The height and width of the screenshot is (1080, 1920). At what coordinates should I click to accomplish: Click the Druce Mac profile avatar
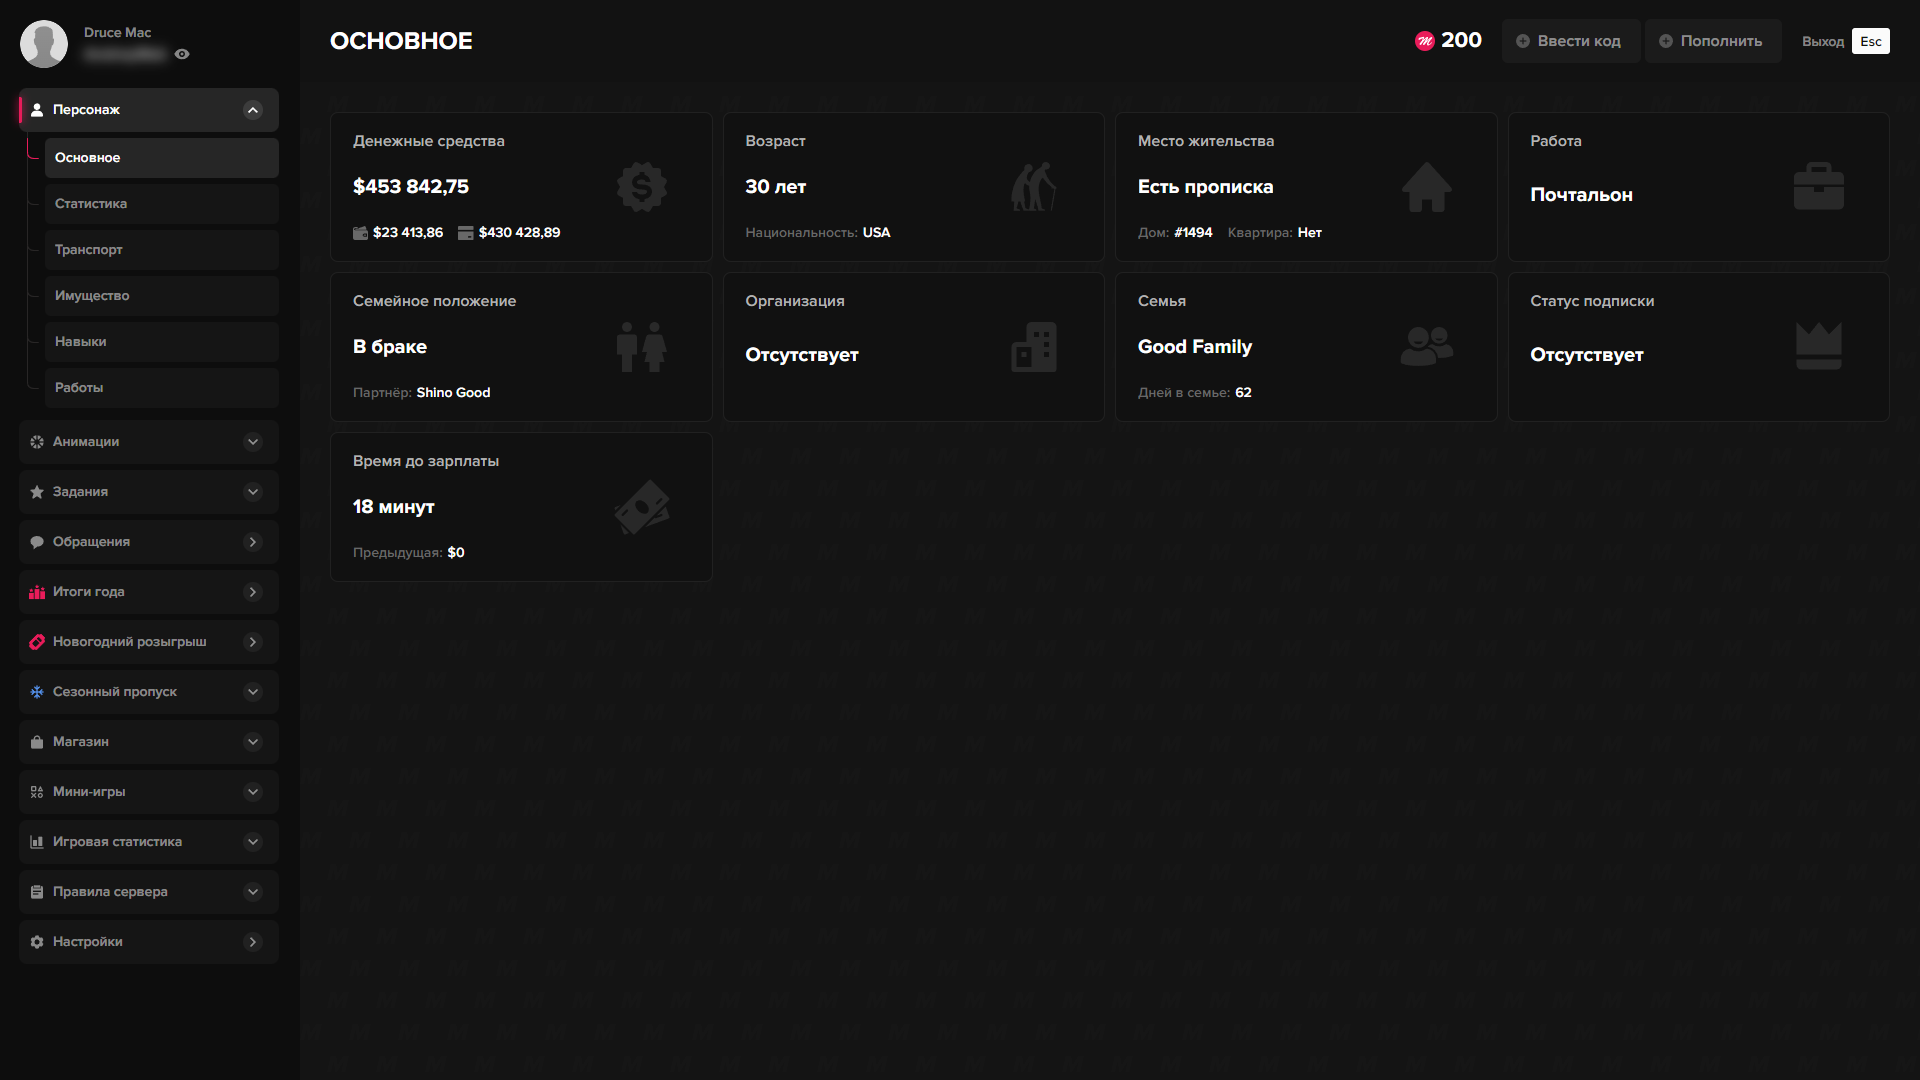[44, 44]
